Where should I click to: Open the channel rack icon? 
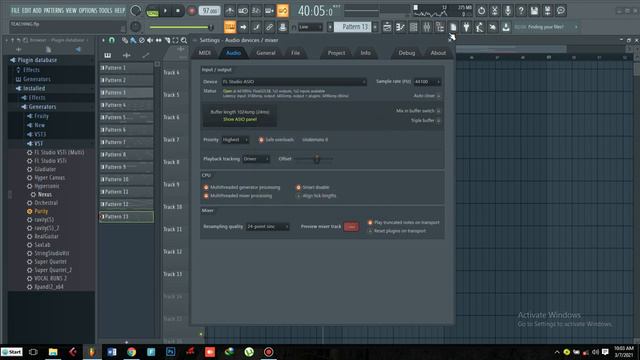(x=413, y=27)
